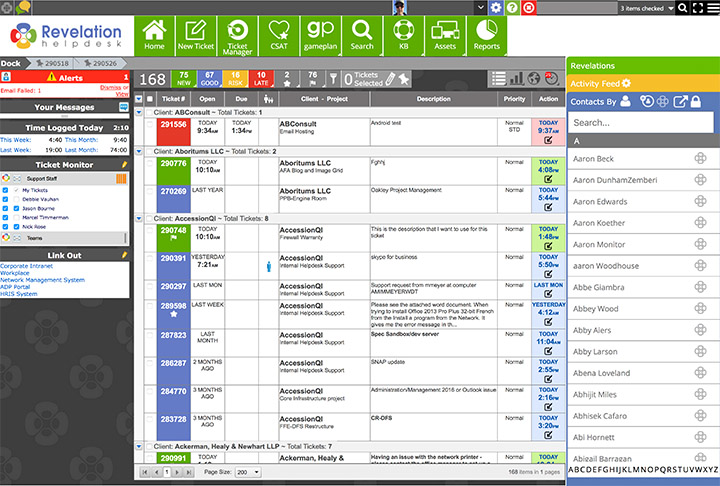Open the user profile dropdown chevron
This screenshot has height=486, width=720.
click(x=480, y=7)
